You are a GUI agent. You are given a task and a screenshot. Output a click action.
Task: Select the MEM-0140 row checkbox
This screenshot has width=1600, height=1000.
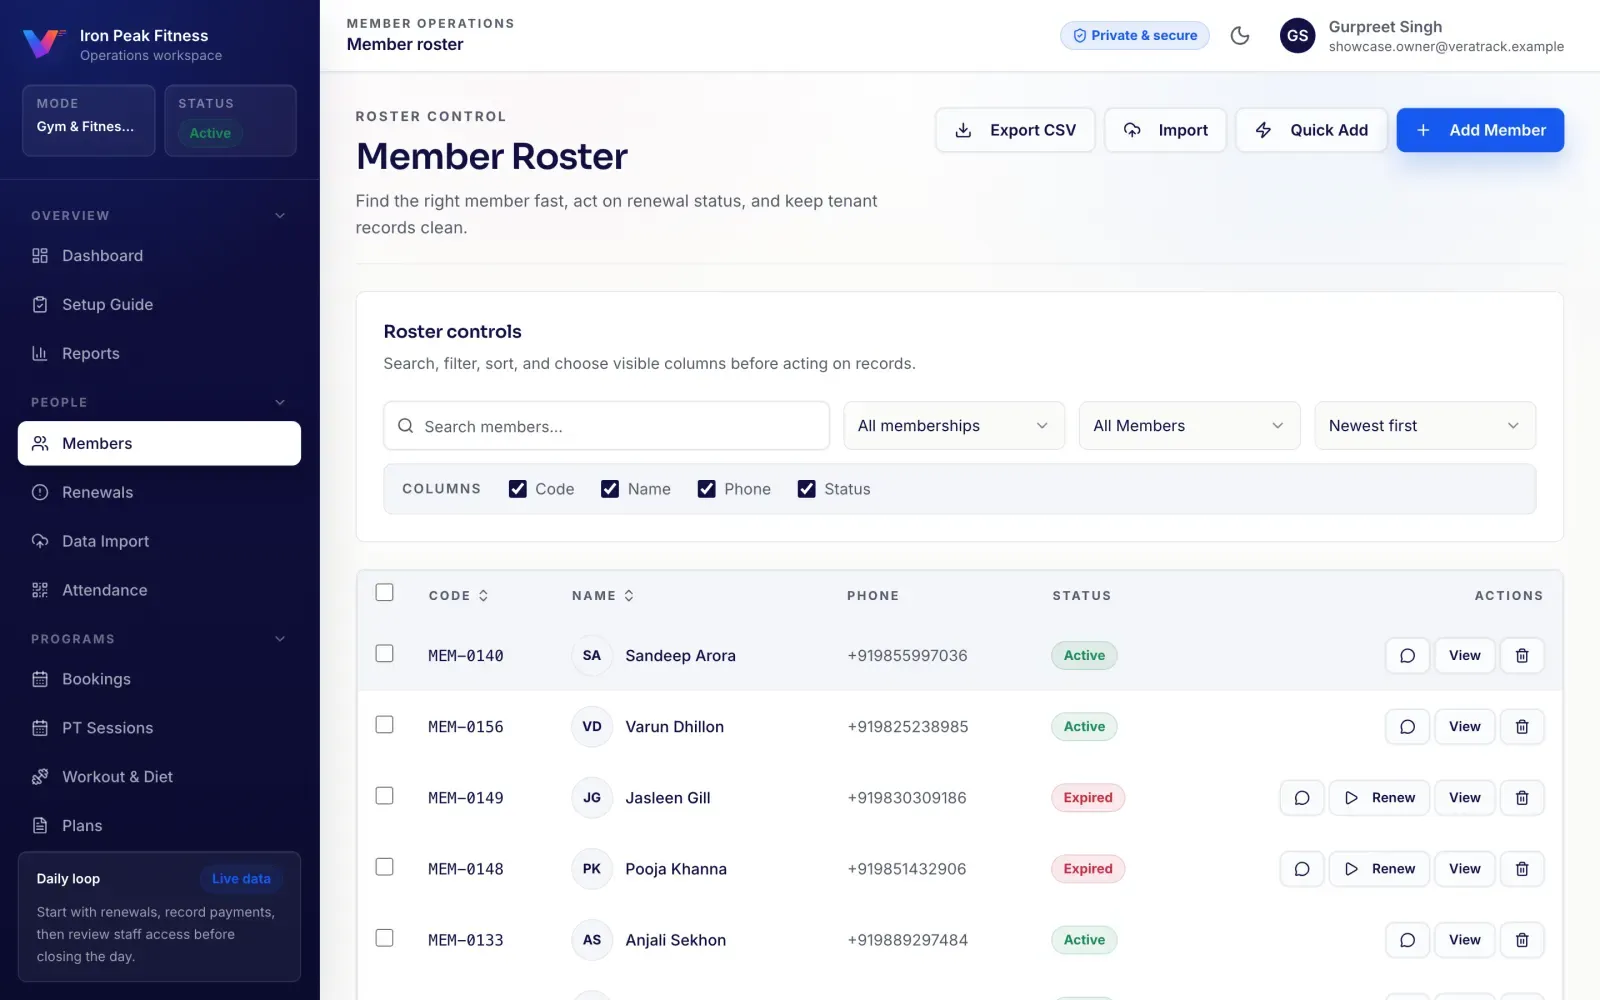coord(384,653)
